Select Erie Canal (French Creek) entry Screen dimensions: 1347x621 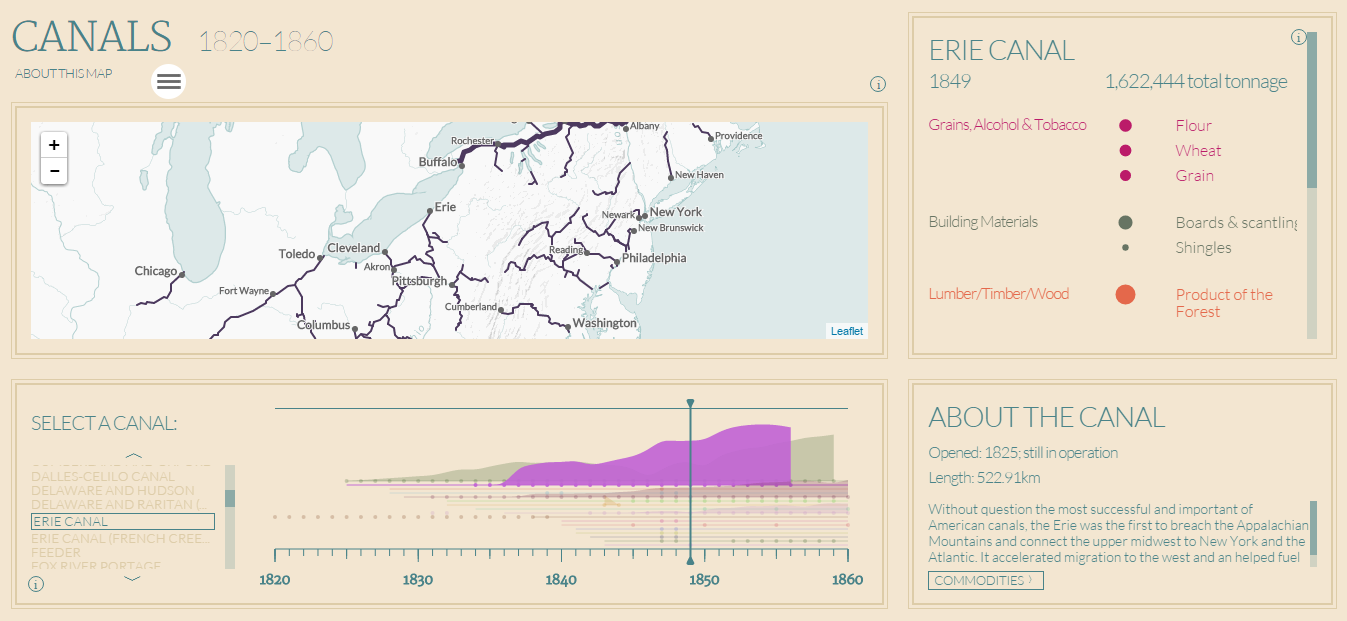coord(121,539)
